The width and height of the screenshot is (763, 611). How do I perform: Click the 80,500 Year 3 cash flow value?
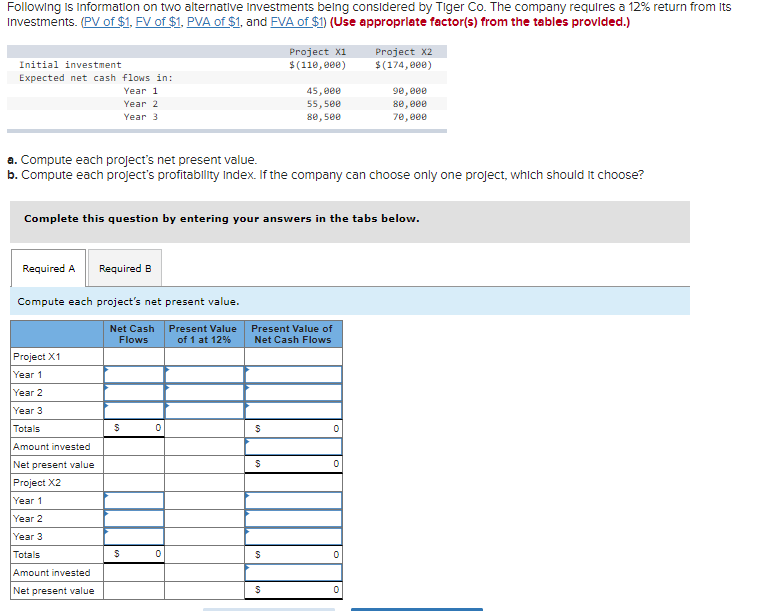[324, 117]
